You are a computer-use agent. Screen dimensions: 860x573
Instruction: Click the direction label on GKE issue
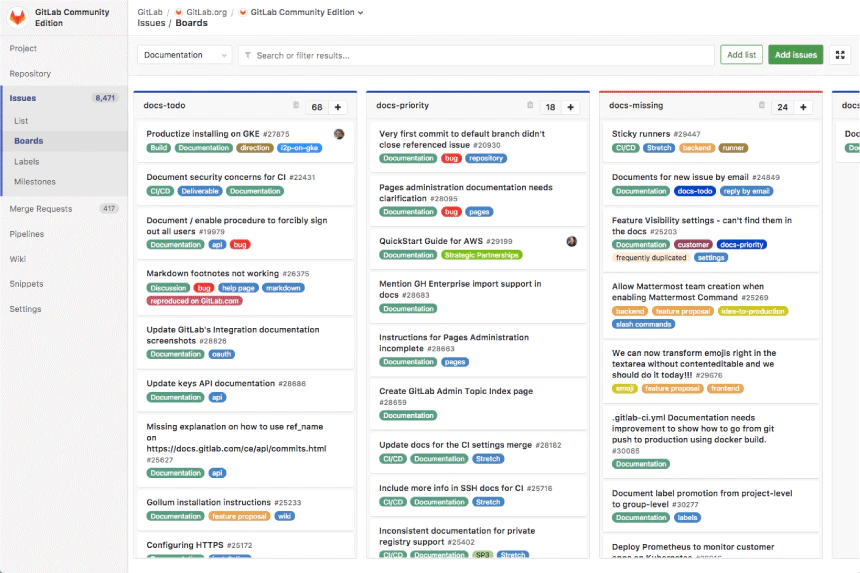[254, 148]
